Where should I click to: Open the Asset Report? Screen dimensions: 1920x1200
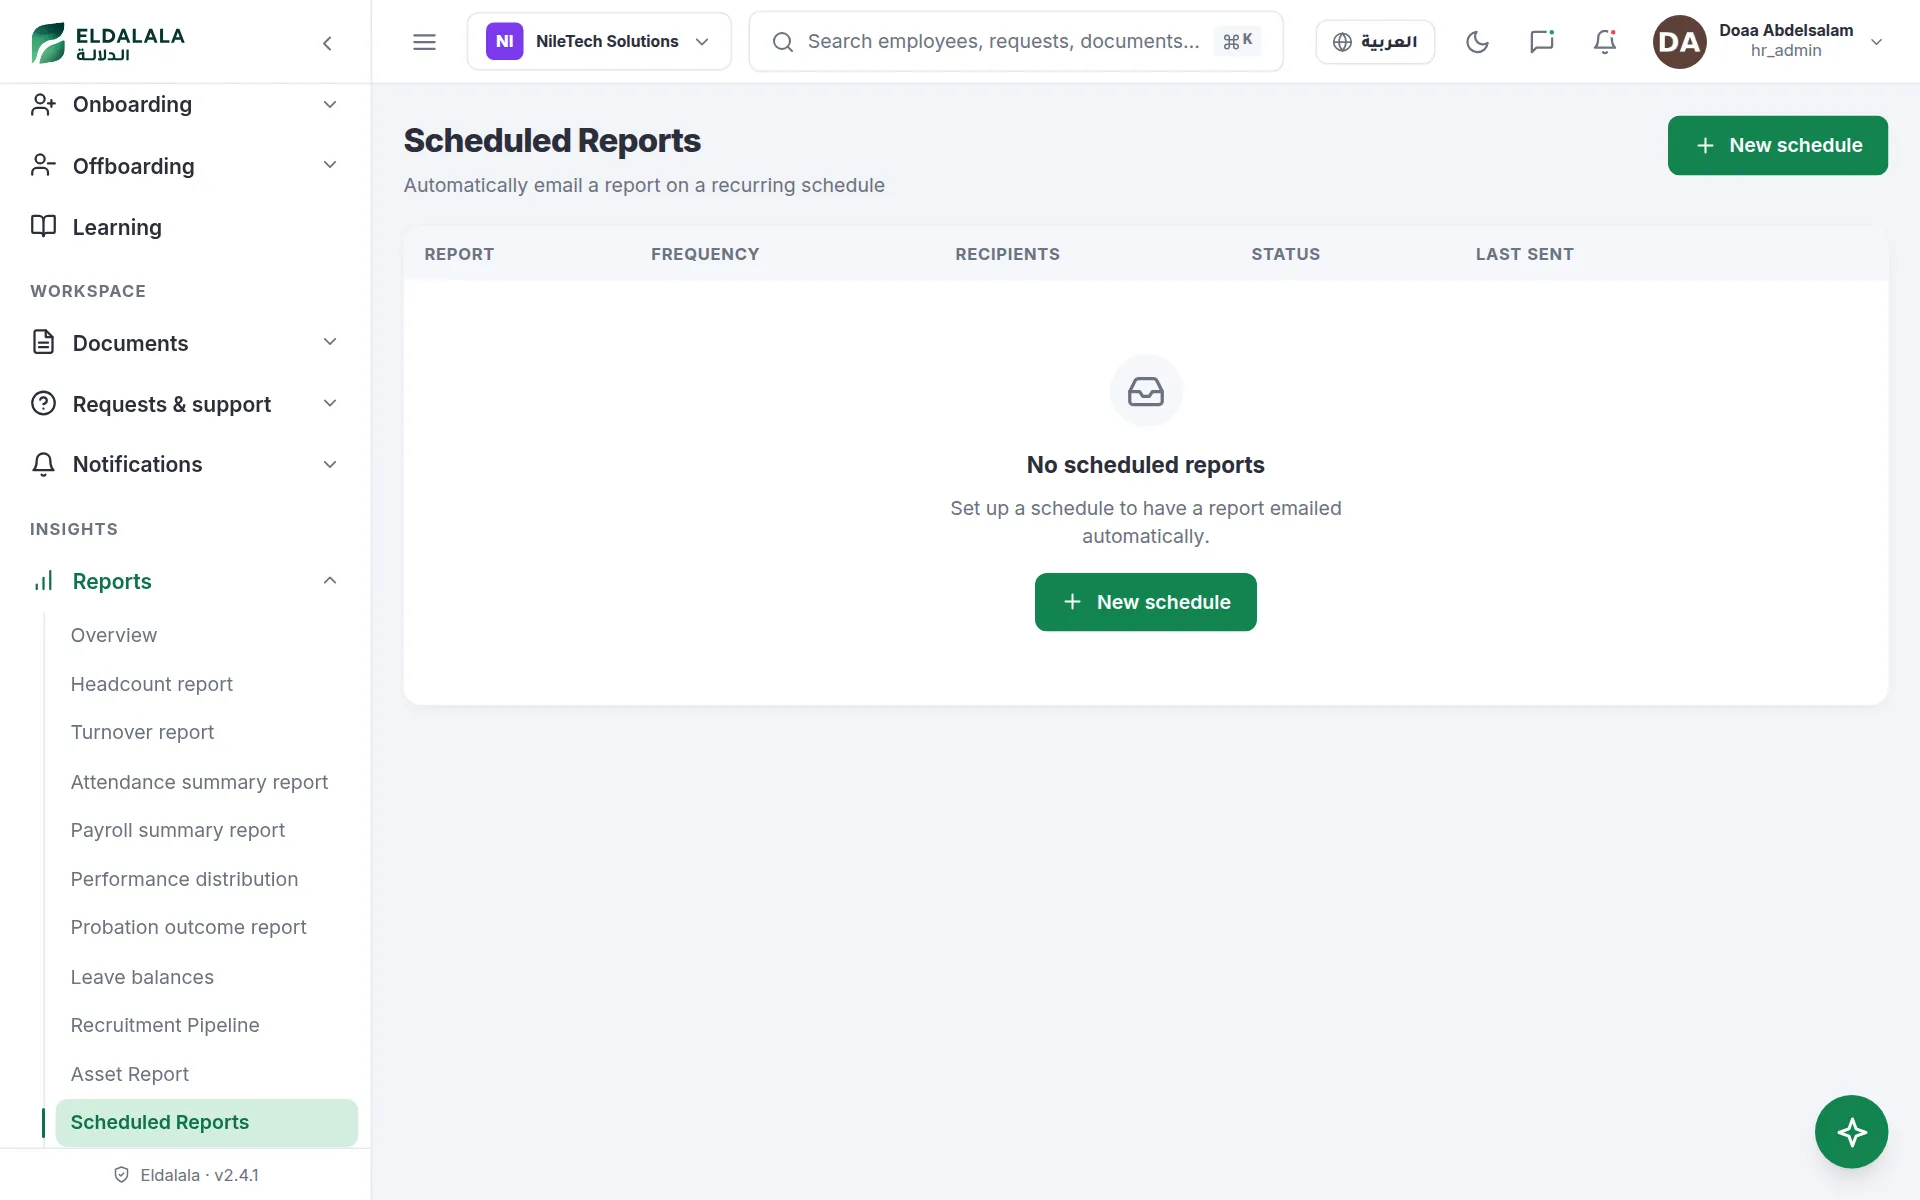tap(130, 1074)
